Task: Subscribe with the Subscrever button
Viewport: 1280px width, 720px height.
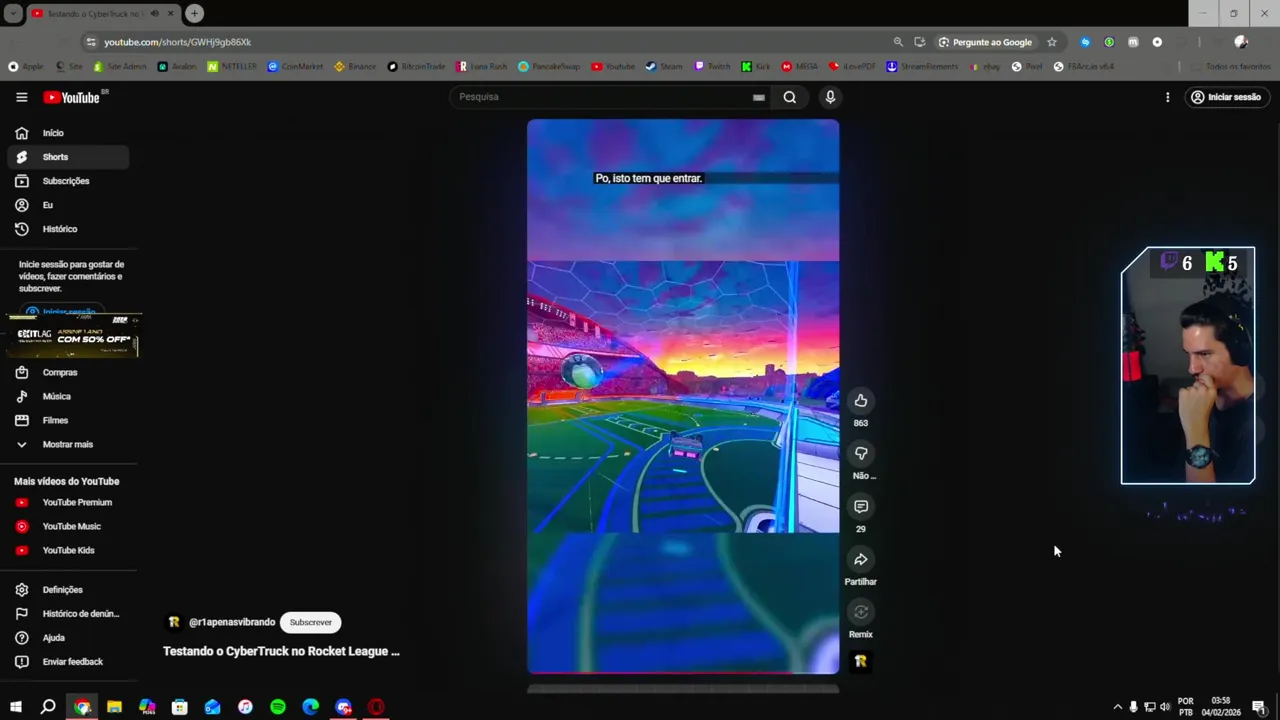Action: click(311, 622)
